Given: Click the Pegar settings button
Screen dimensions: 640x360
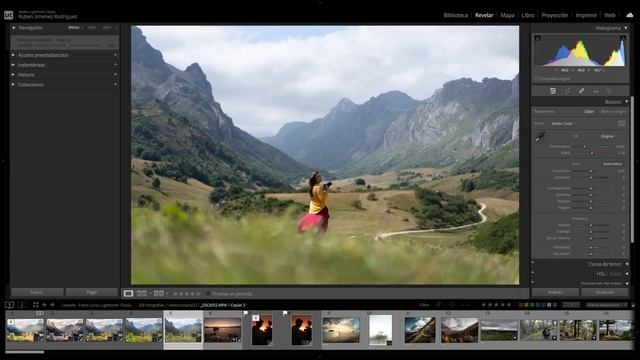Looking at the screenshot, I should click(92, 292).
